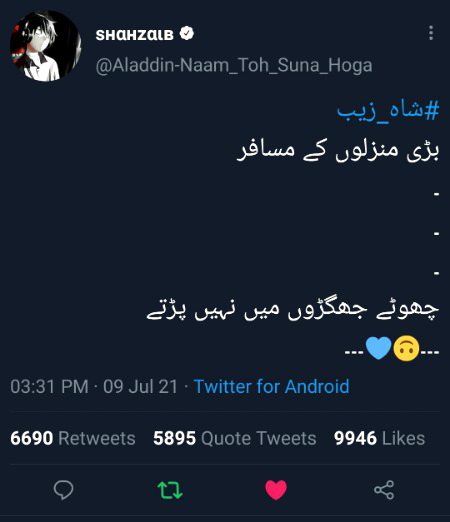Viewport: 450px width, 522px height.
Task: Open the share icon
Action: pos(384,490)
